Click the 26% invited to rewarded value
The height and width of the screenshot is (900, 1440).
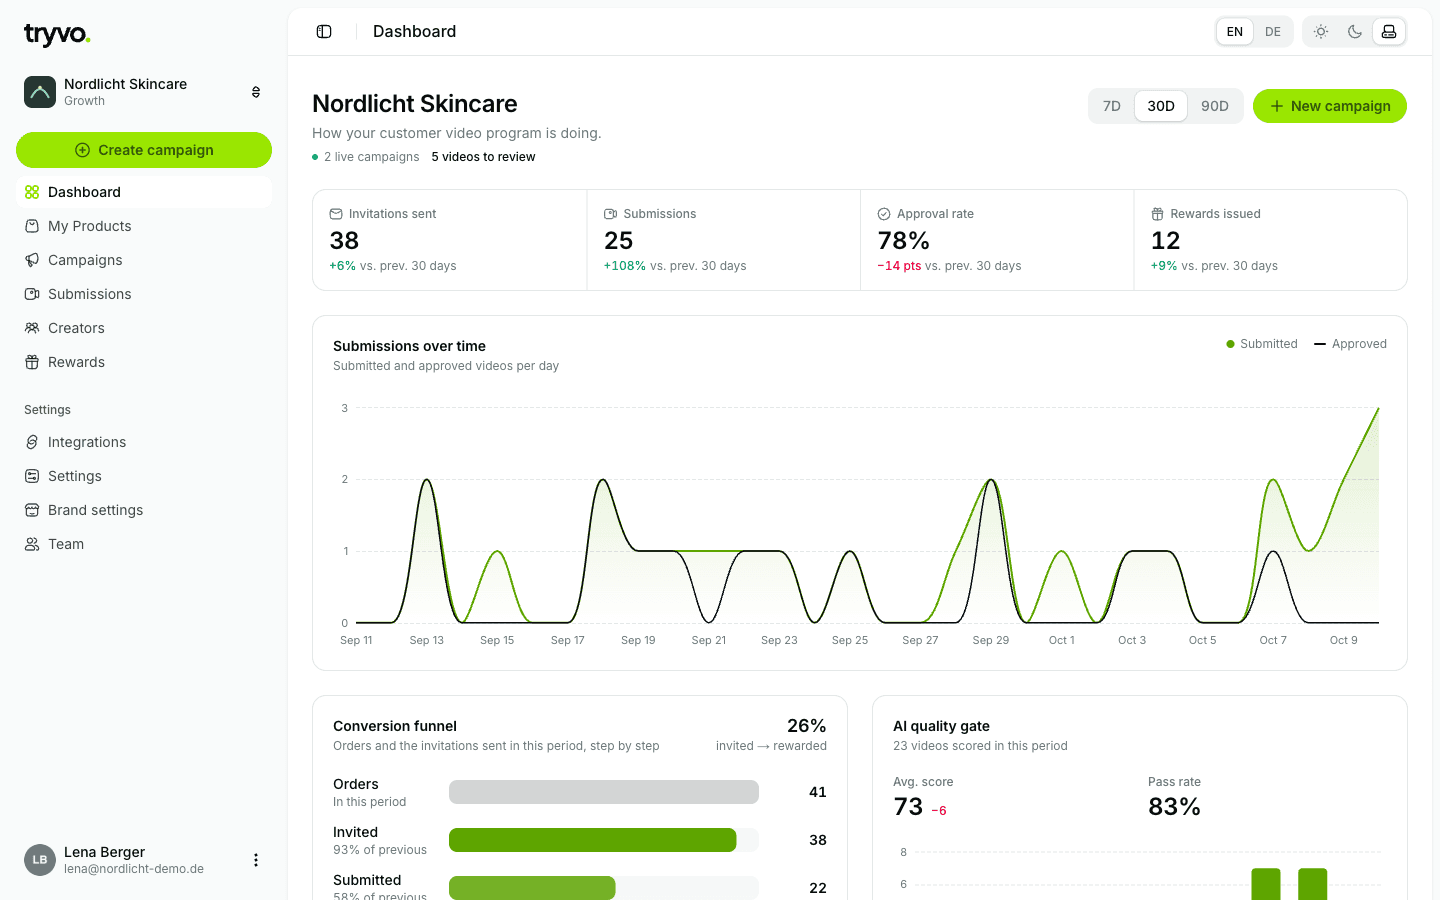tap(806, 726)
